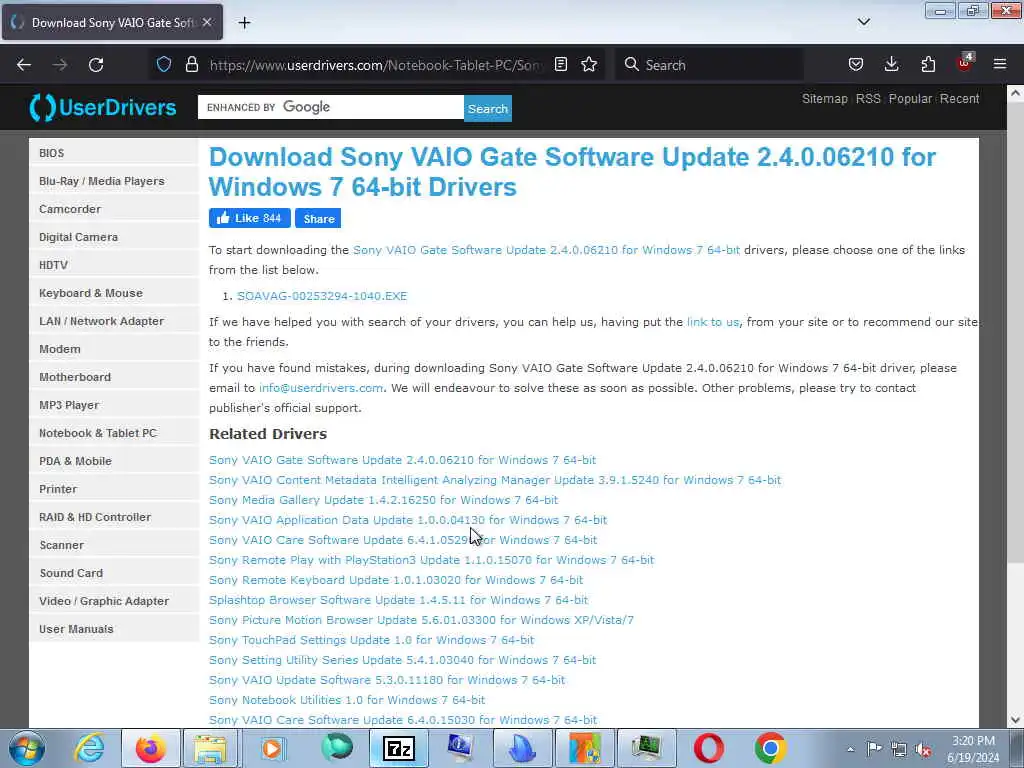Focus the Google custom search field
The image size is (1024, 768).
pos(330,107)
